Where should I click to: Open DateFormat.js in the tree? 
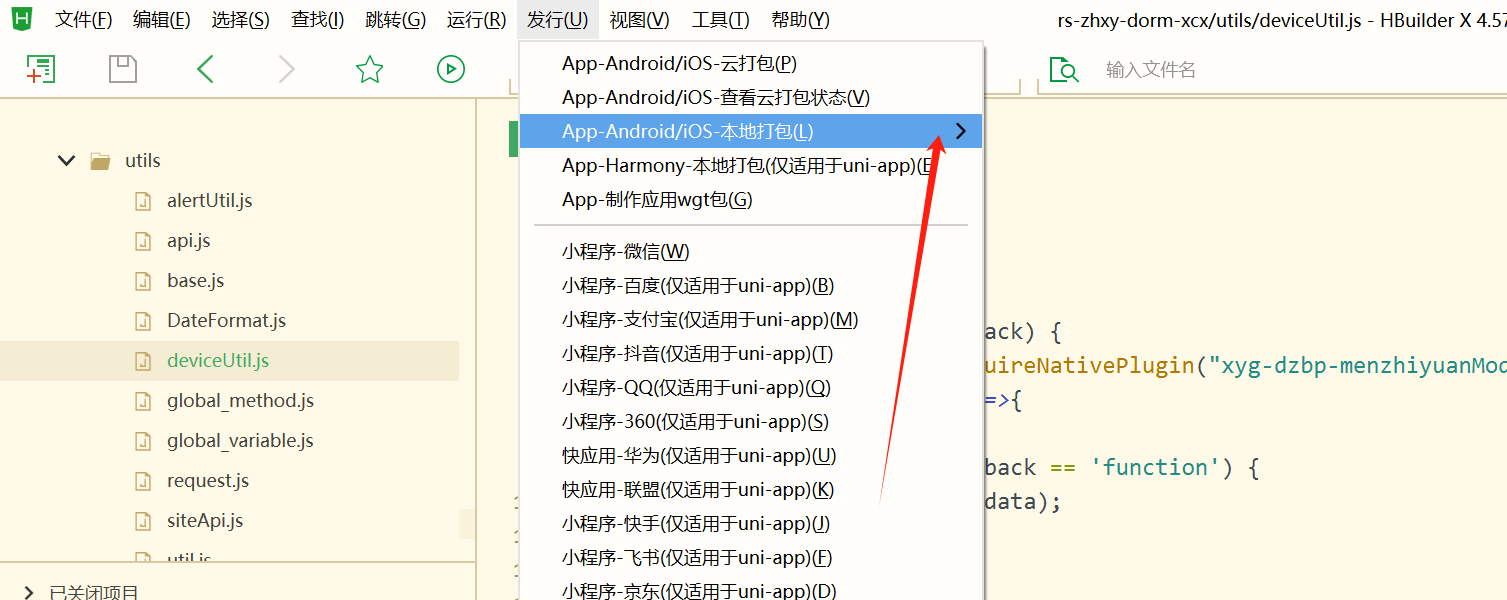pos(227,321)
